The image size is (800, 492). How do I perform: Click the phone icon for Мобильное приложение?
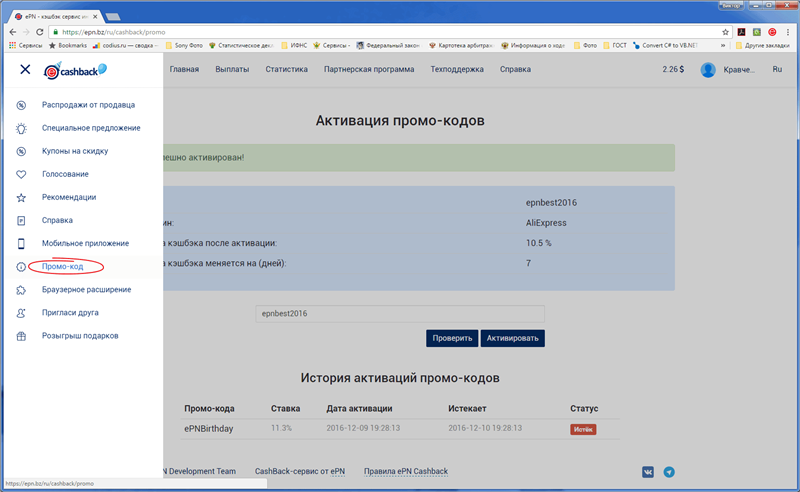point(21,243)
